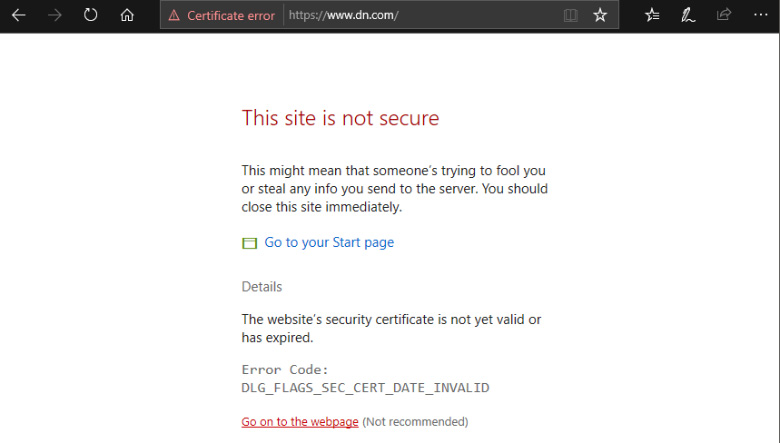Follow the Go to your Start page link

[329, 242]
